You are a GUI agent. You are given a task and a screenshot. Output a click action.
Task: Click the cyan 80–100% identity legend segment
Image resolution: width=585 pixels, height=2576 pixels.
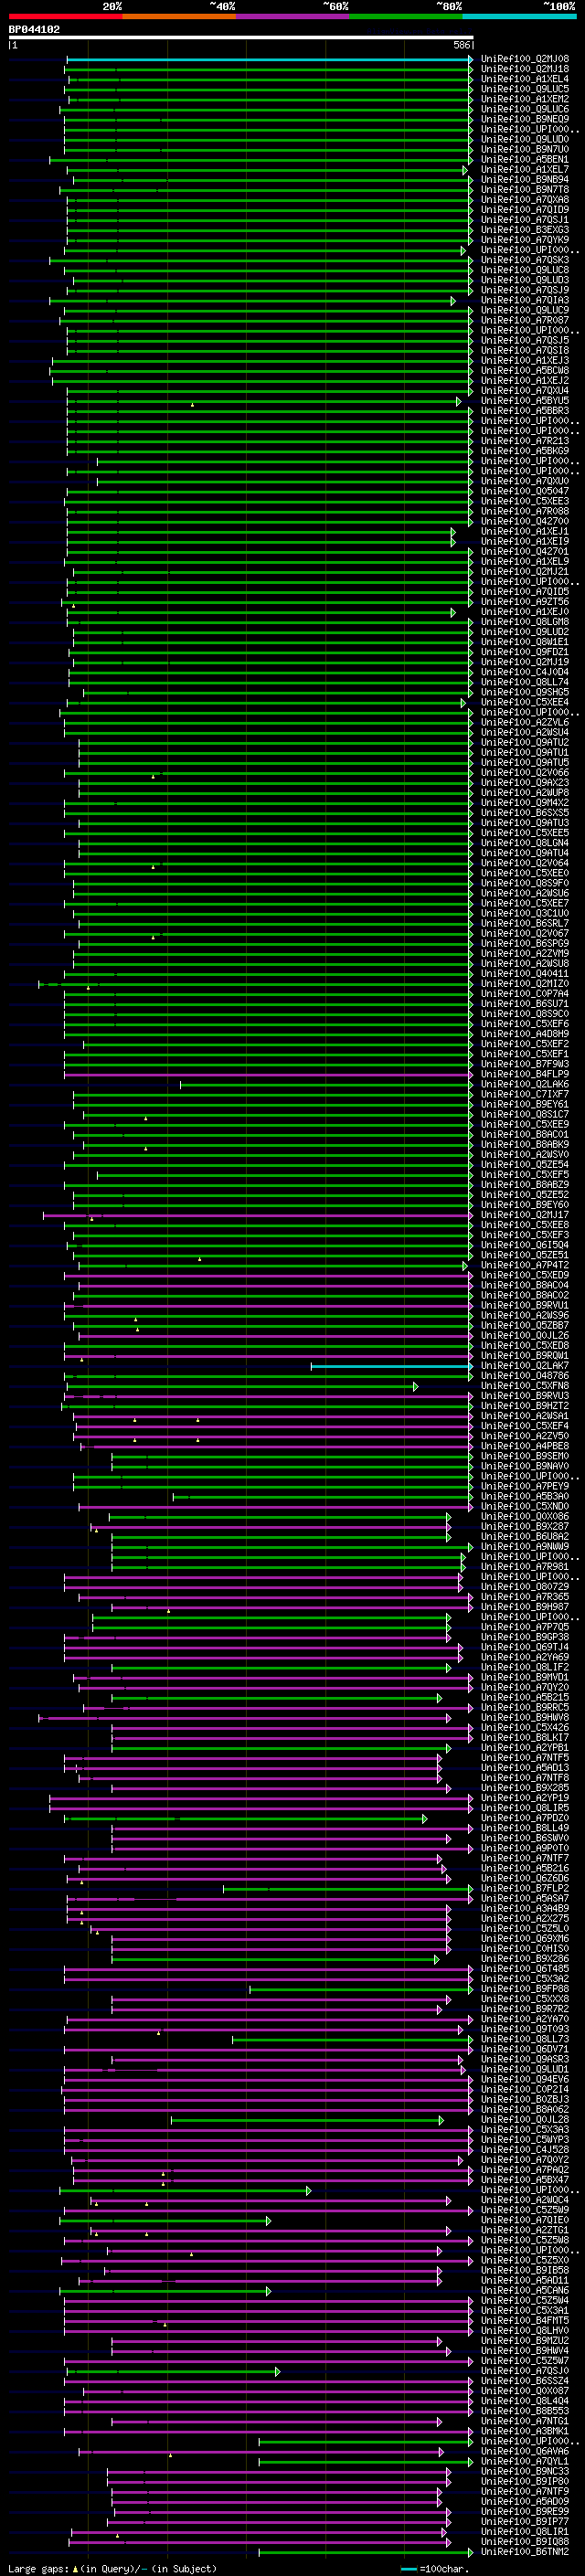[520, 17]
